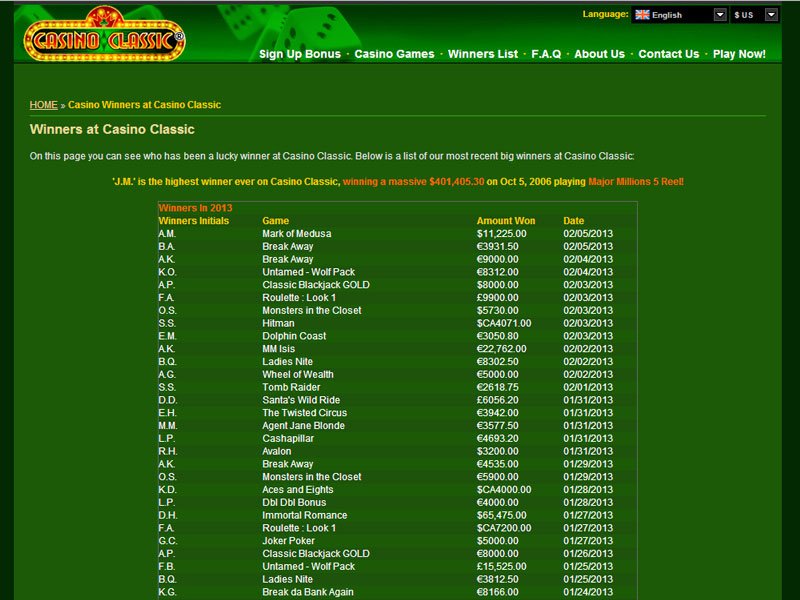Click the 'Dbl Dbl Bonus' game cell
The image size is (800, 600).
click(x=294, y=503)
